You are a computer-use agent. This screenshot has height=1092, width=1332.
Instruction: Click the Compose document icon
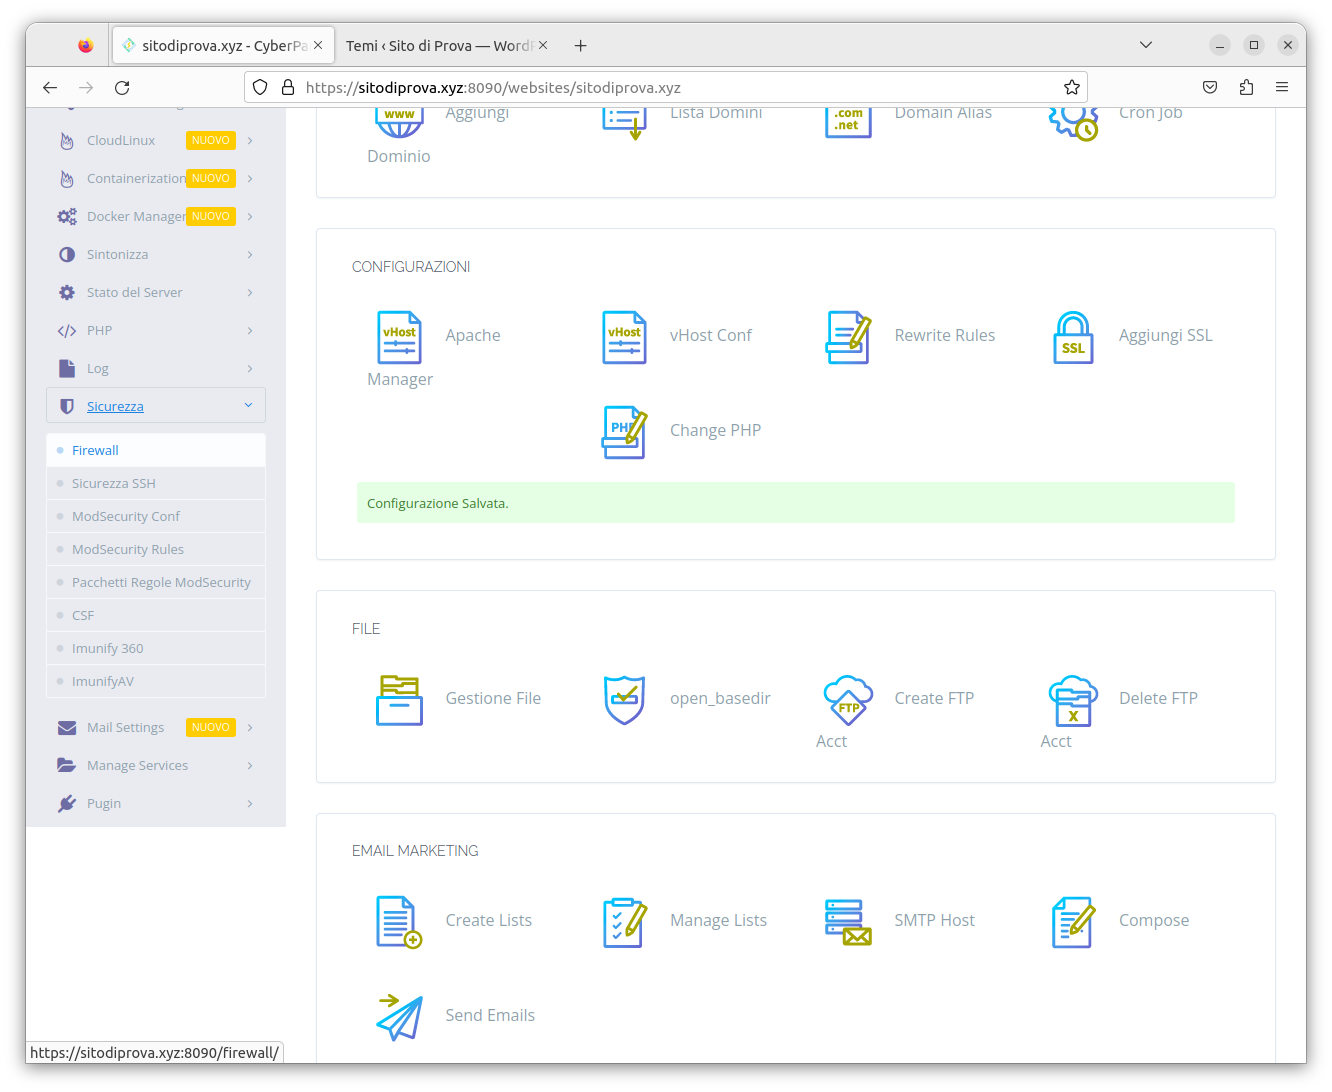(x=1073, y=922)
